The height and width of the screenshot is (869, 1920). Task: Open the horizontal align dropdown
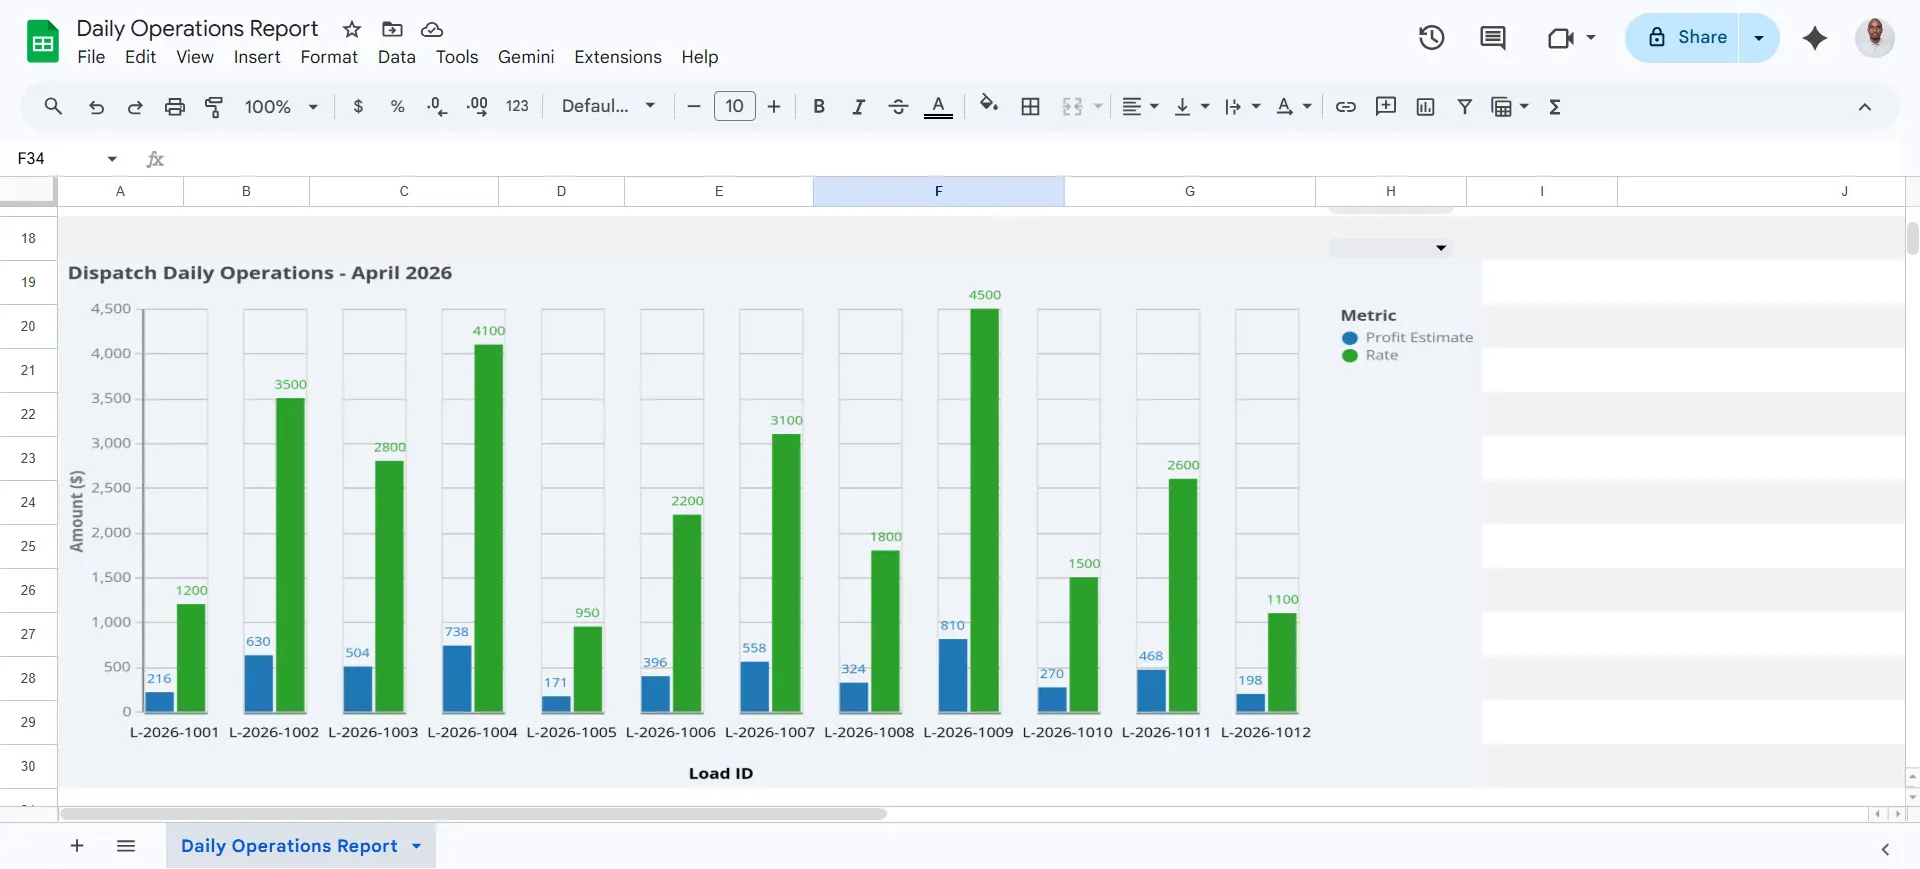pos(1140,106)
